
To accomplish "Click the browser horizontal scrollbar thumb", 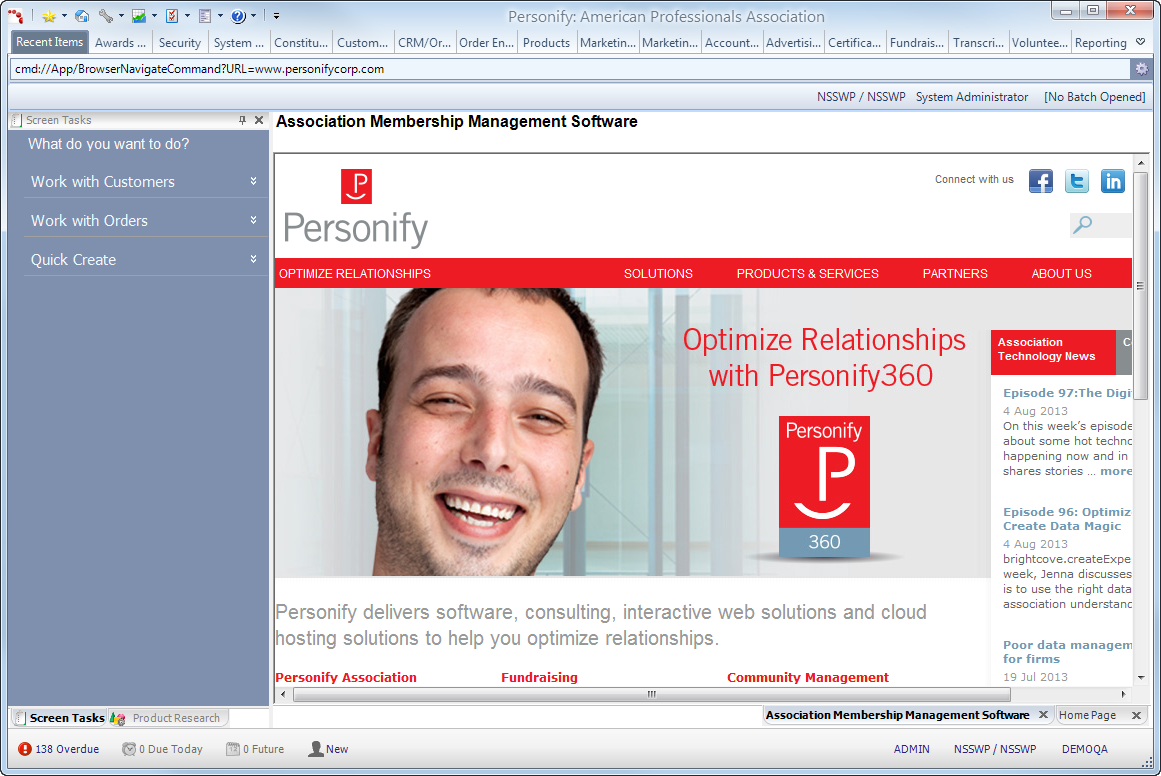I will pyautogui.click(x=652, y=695).
